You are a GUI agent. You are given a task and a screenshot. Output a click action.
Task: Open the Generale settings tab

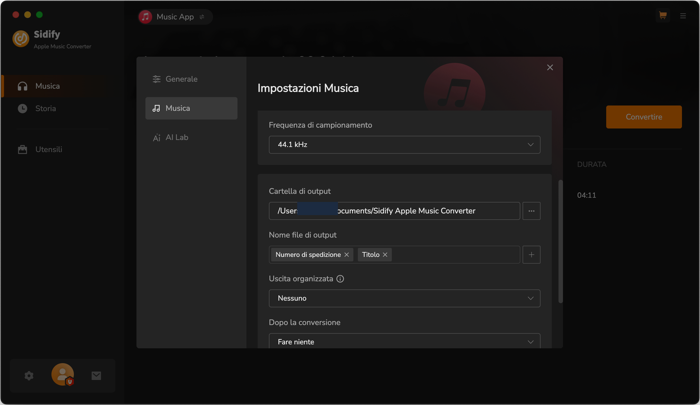[191, 79]
